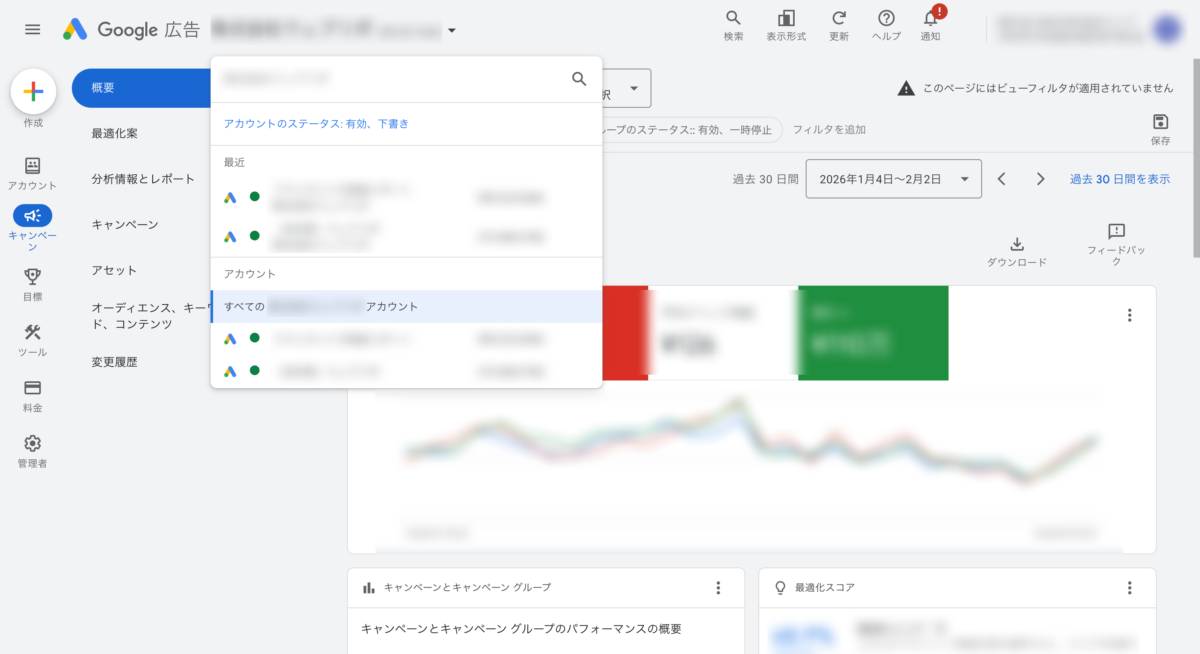Open the フィードバック feedback icon

tap(1117, 232)
